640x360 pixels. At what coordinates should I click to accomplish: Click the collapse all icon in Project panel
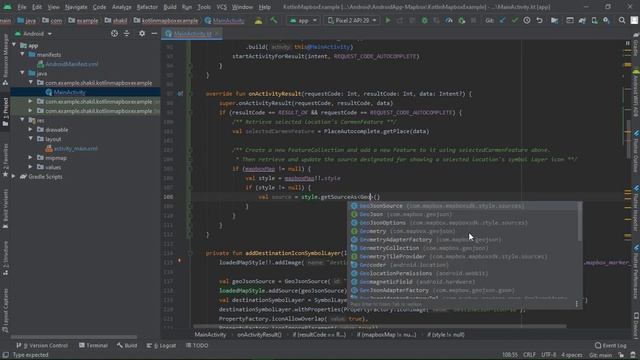(x=127, y=33)
